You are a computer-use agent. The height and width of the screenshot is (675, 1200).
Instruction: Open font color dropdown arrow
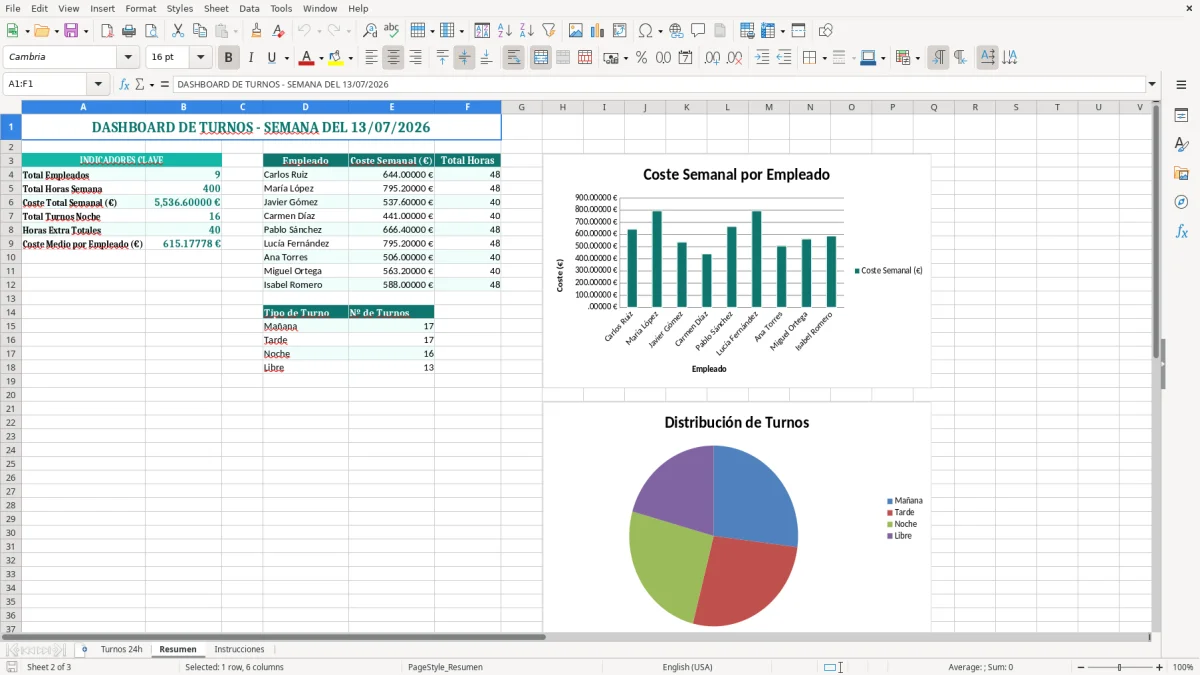pos(321,58)
